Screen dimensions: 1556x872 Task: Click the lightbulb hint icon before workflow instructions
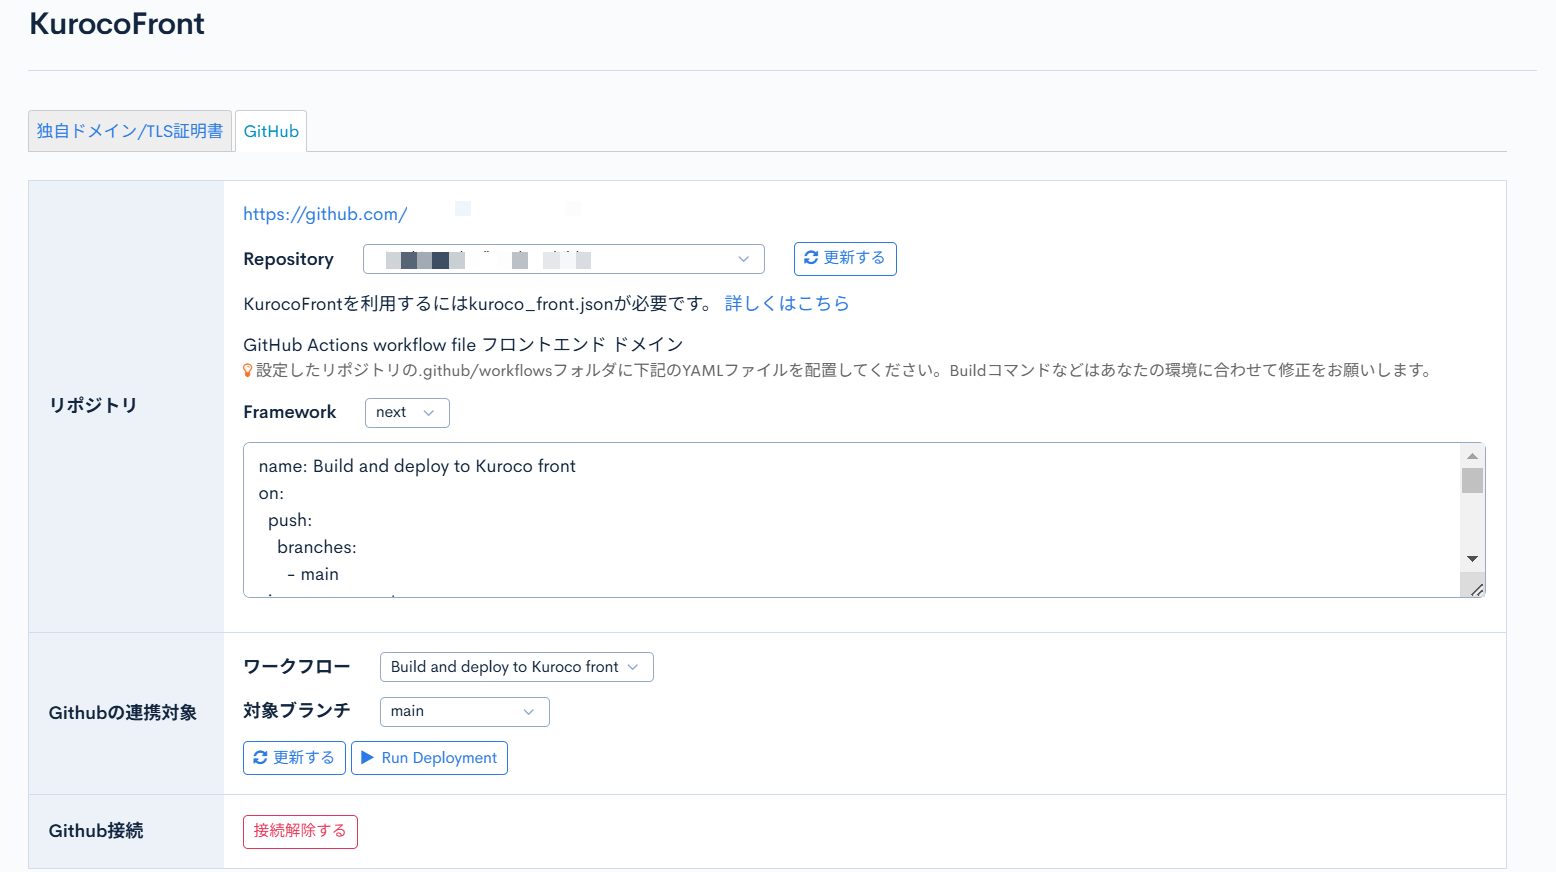coord(247,369)
